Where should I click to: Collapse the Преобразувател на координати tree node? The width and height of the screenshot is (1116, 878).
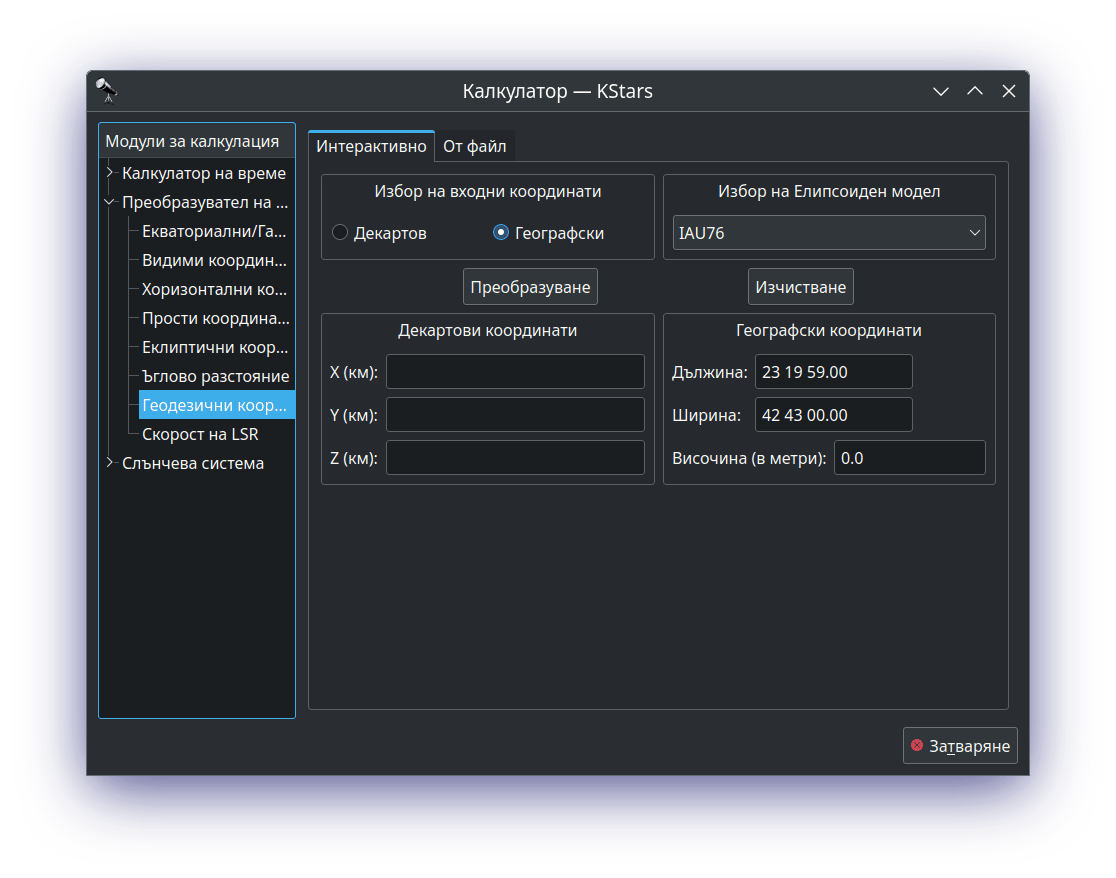(x=110, y=202)
